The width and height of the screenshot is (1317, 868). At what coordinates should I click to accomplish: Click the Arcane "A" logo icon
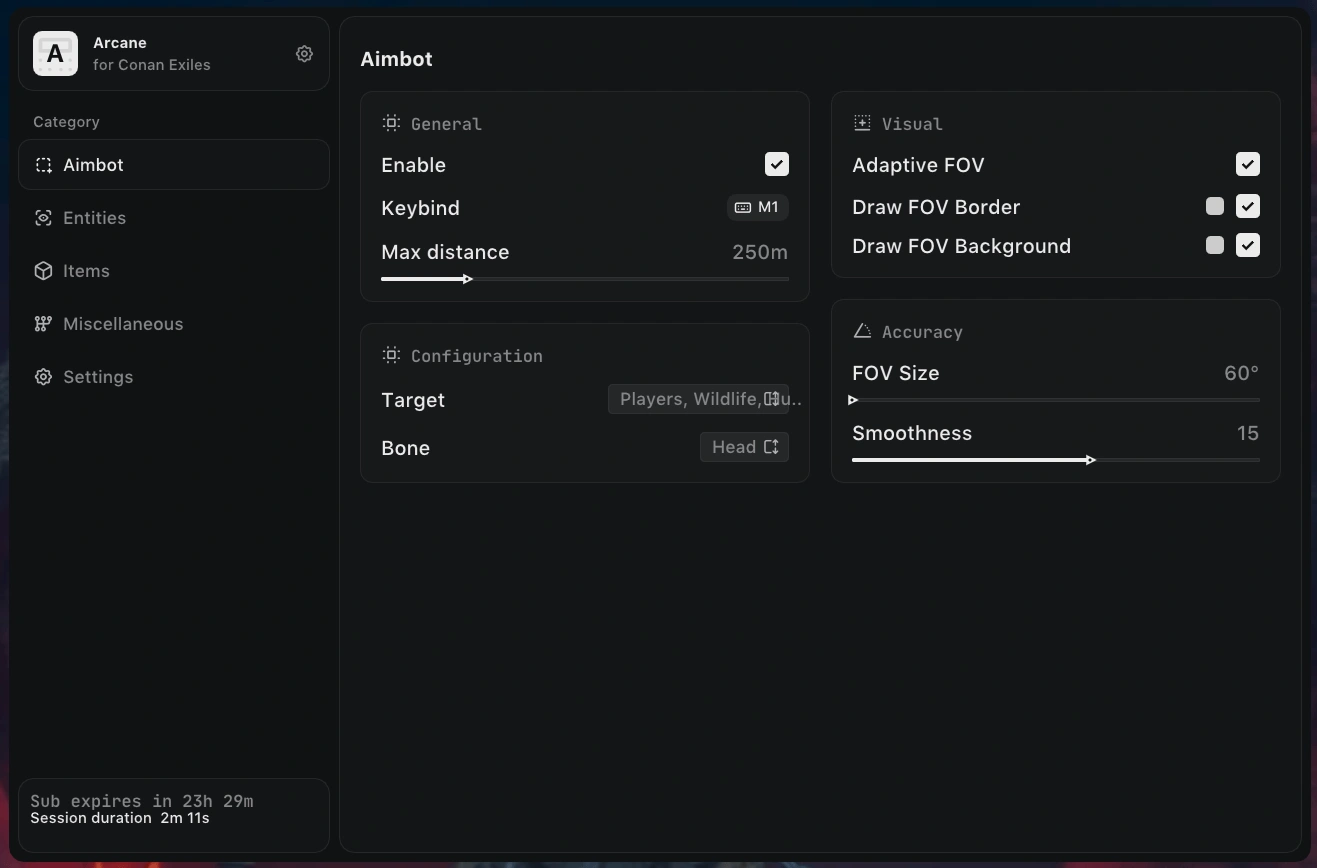point(55,54)
